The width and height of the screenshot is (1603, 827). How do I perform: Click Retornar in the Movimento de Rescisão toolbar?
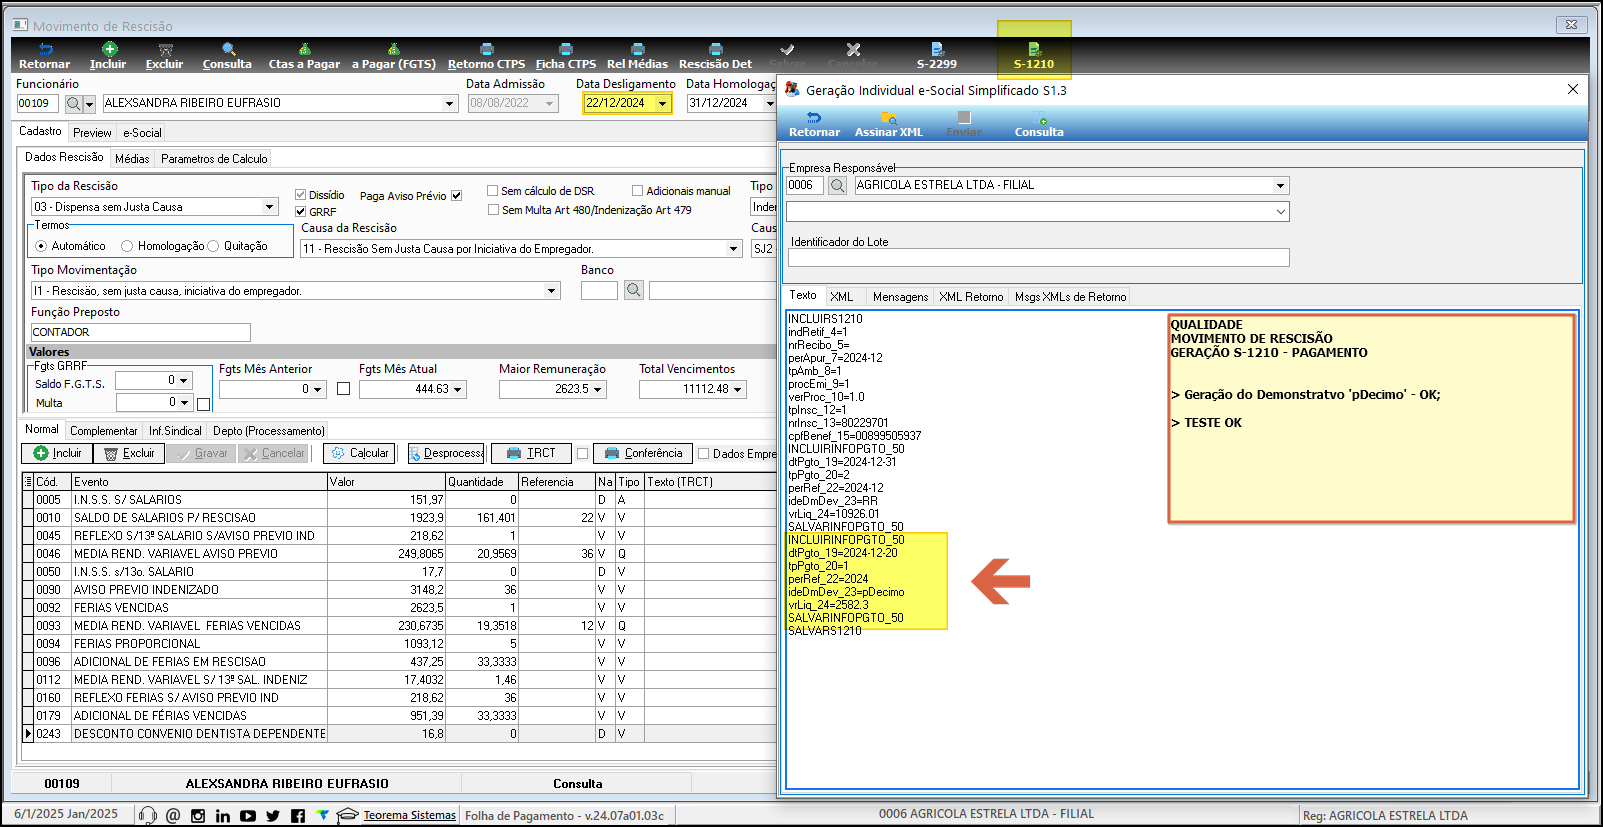[x=45, y=56]
